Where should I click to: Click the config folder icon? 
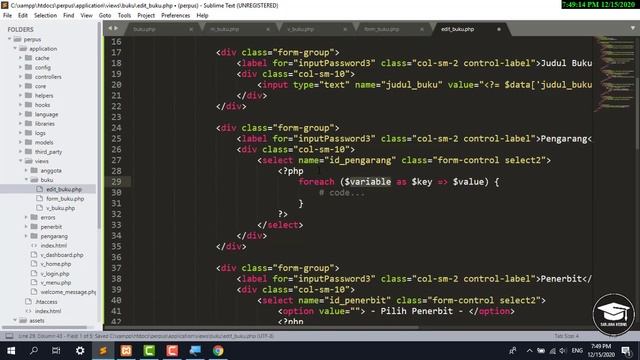tap(29, 67)
